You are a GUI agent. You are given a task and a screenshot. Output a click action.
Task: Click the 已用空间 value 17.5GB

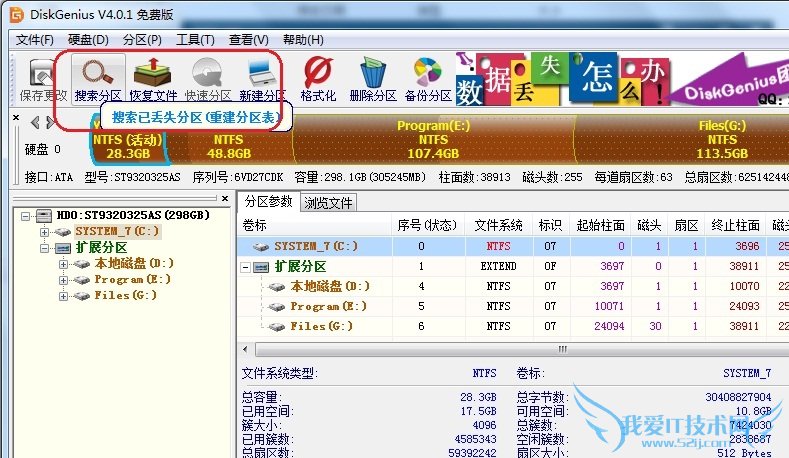pos(478,411)
